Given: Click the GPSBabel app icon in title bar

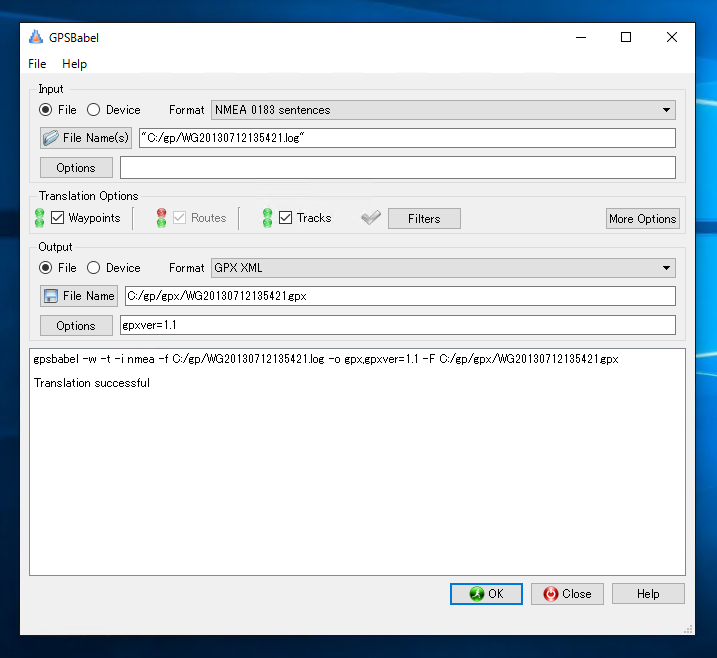Looking at the screenshot, I should 36,37.
